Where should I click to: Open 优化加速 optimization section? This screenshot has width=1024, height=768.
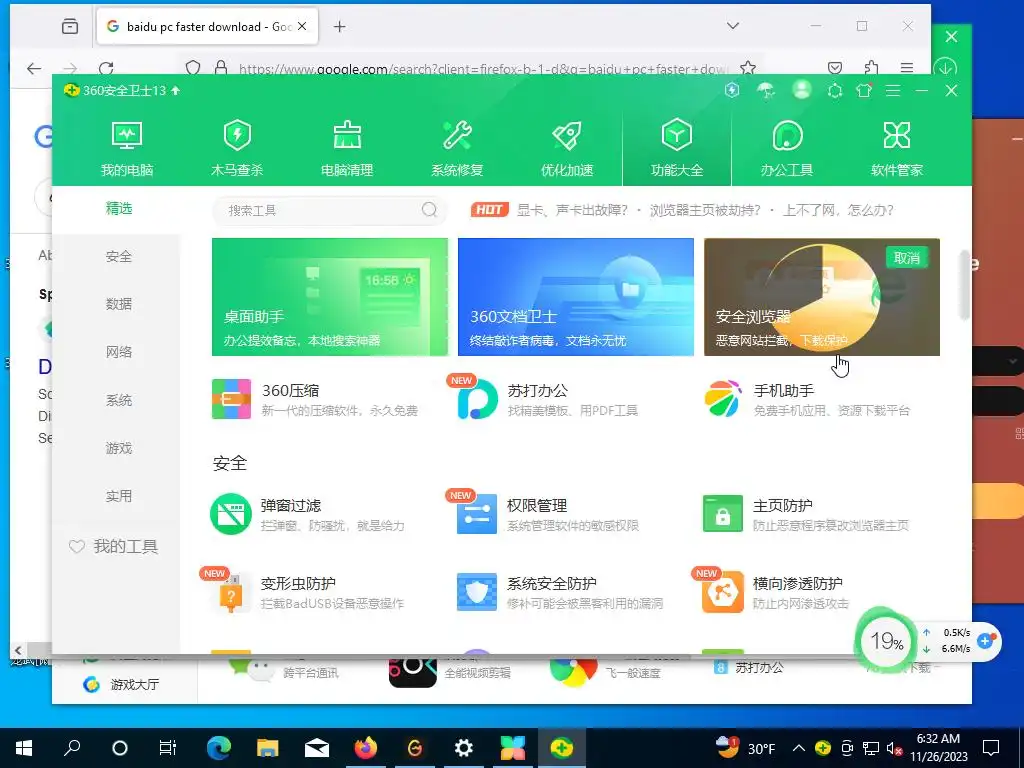[x=567, y=149]
